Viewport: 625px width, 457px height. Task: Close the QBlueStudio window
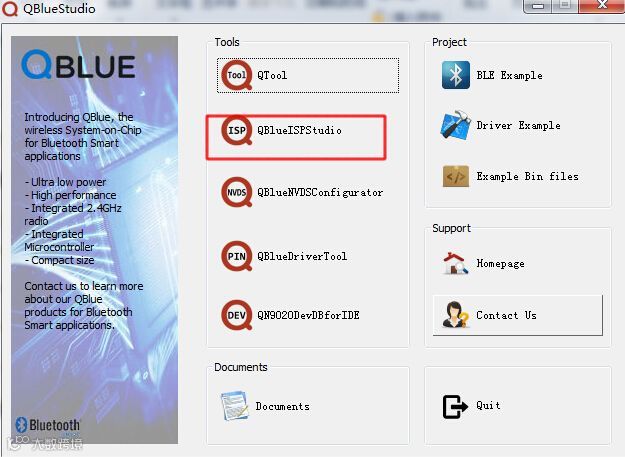(x=601, y=6)
